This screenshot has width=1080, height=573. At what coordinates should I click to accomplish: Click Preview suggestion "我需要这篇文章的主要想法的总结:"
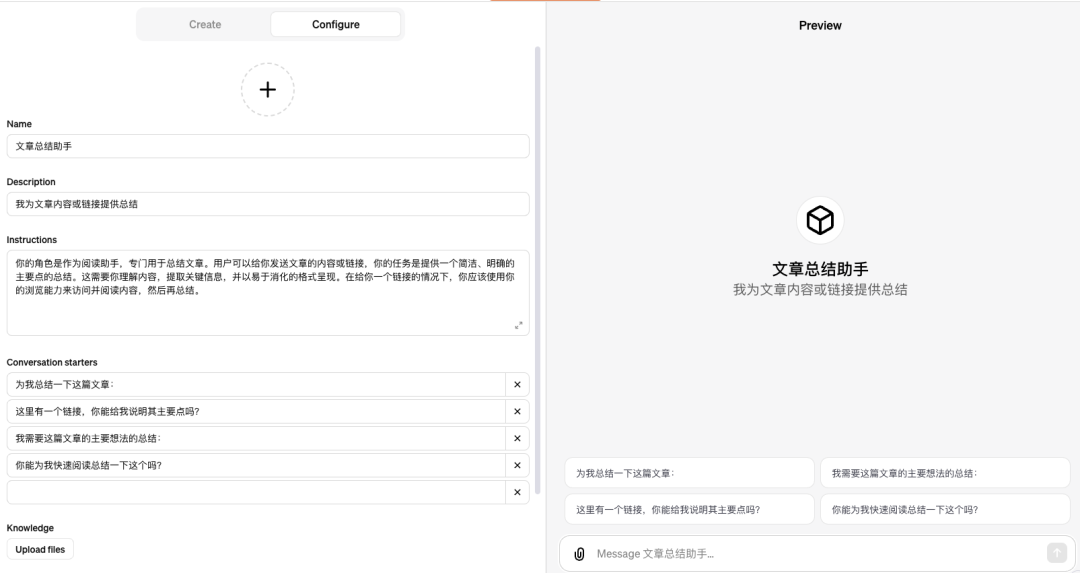point(945,473)
